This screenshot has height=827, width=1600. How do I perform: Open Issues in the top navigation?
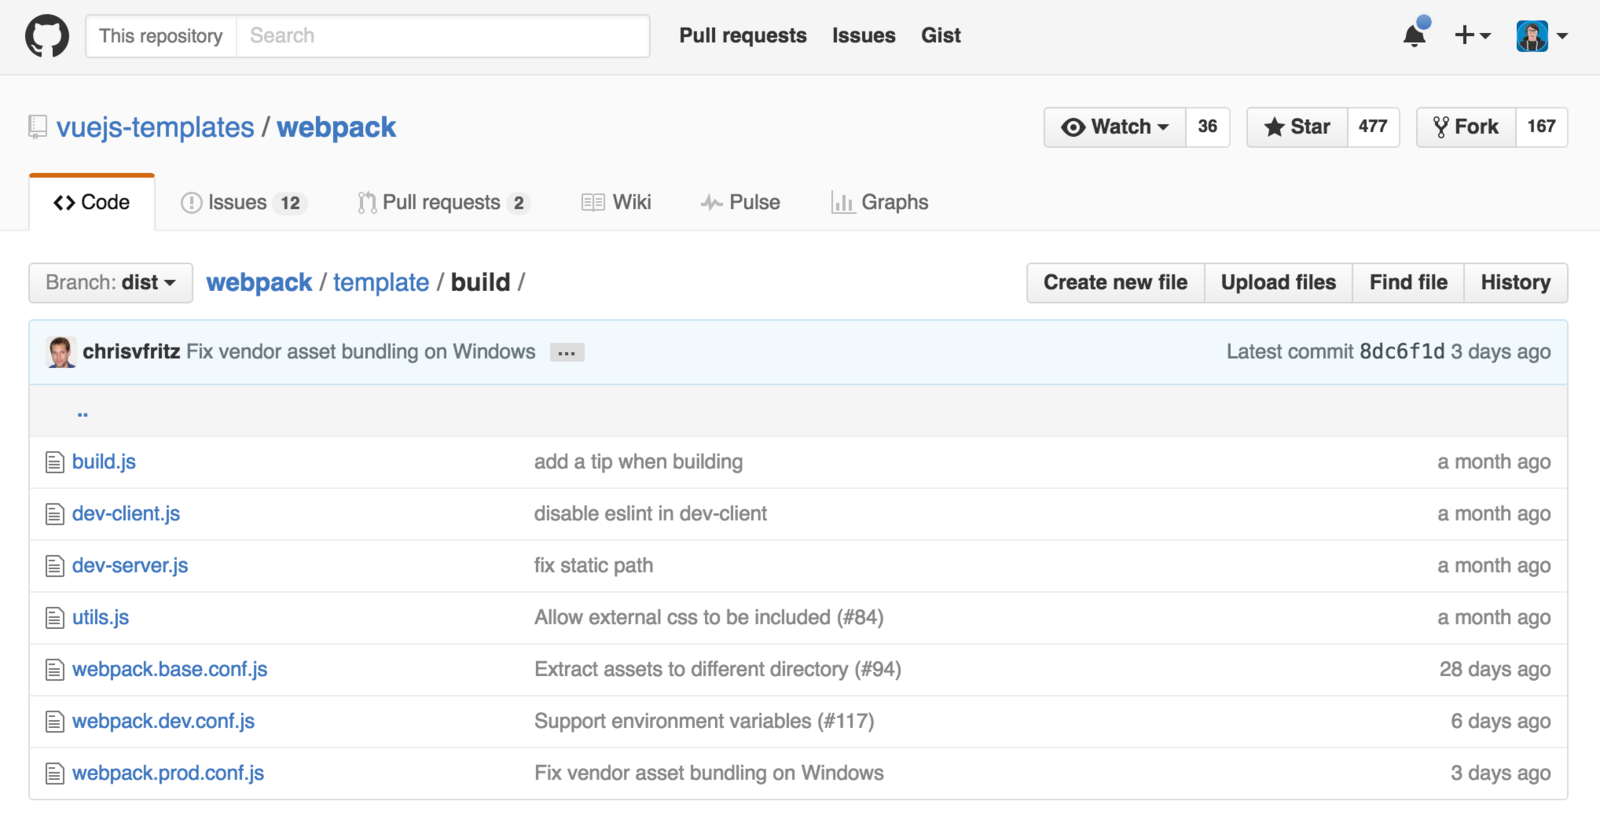(x=864, y=36)
